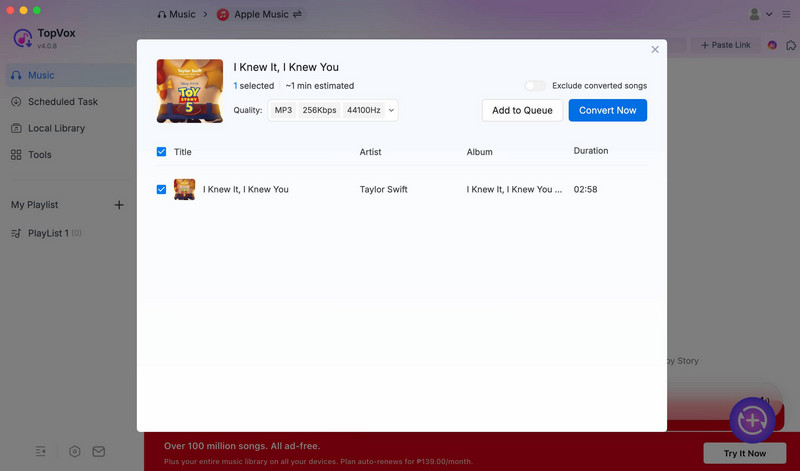
Task: Open the mail feedback icon
Action: pos(98,451)
